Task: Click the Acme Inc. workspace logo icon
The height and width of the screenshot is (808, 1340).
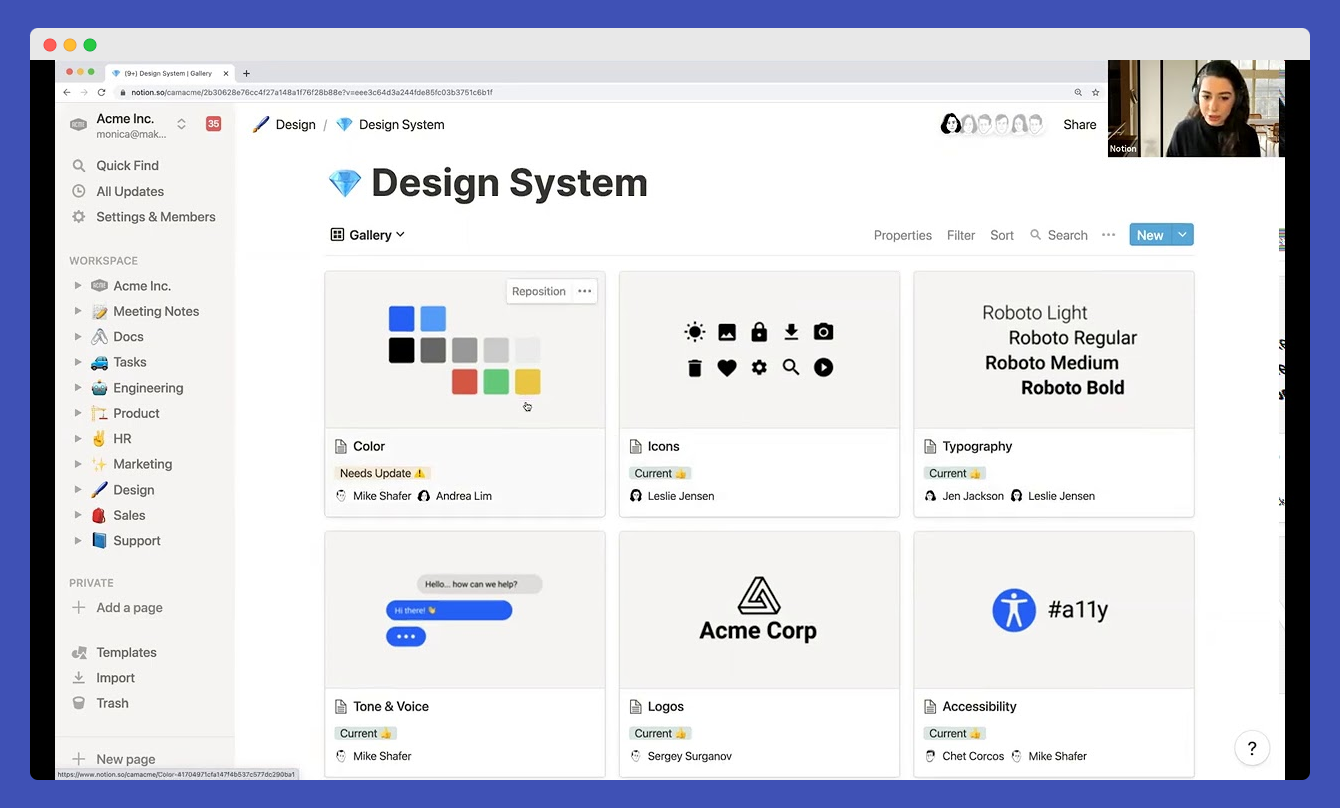Action: tap(78, 125)
